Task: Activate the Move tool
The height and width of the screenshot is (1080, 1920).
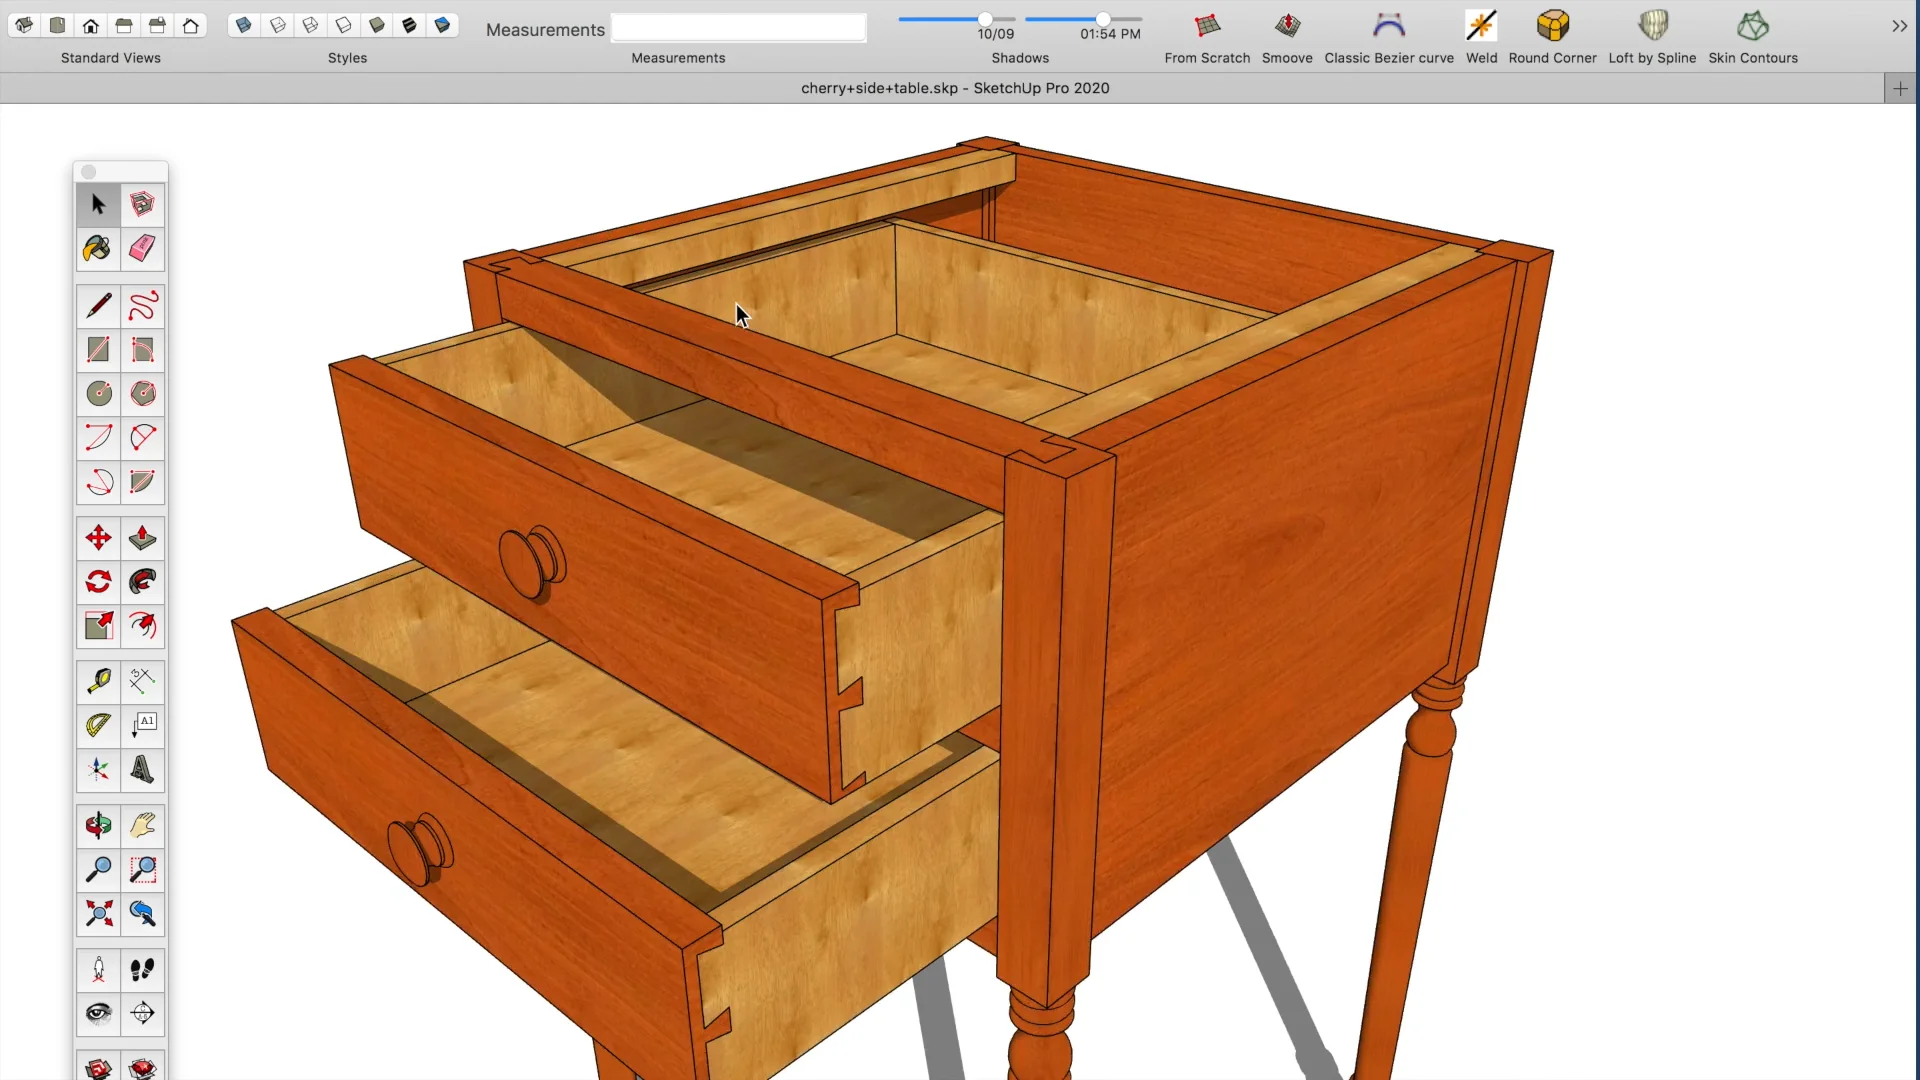Action: point(98,538)
